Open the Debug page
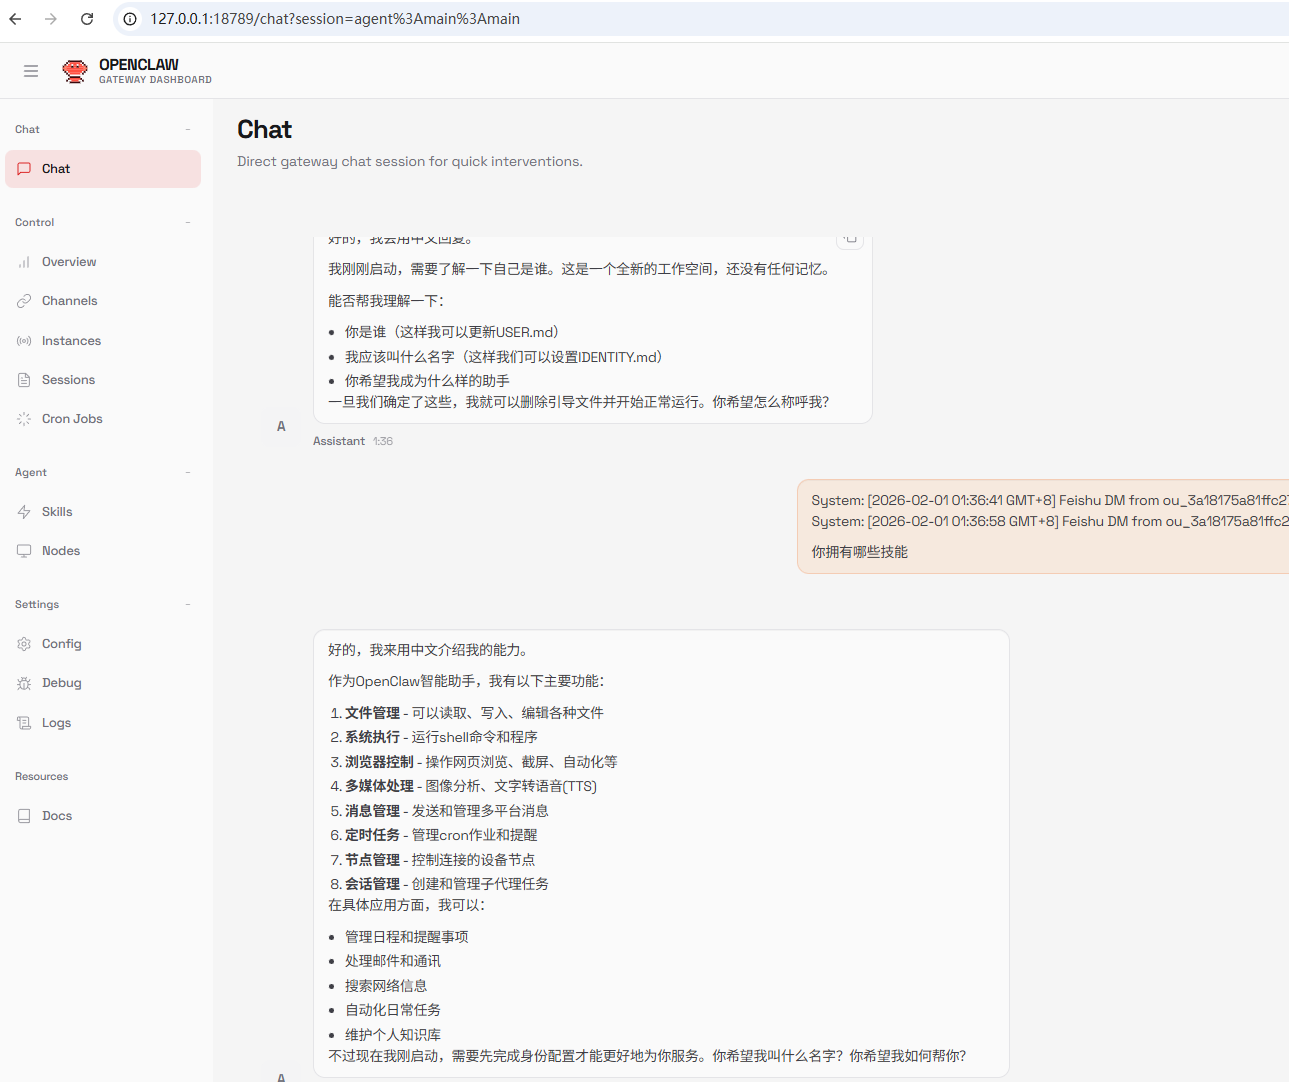This screenshot has height=1082, width=1289. pyautogui.click(x=103, y=683)
